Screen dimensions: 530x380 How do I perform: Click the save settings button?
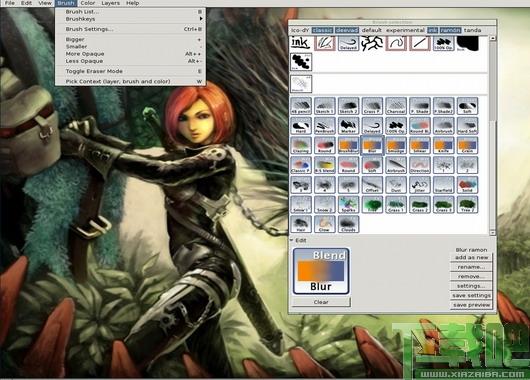(x=472, y=295)
